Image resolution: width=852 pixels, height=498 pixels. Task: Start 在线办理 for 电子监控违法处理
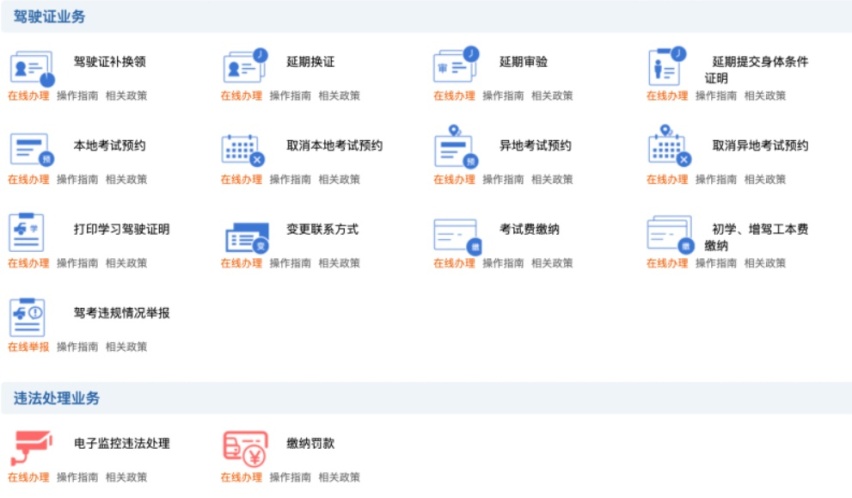tap(28, 477)
